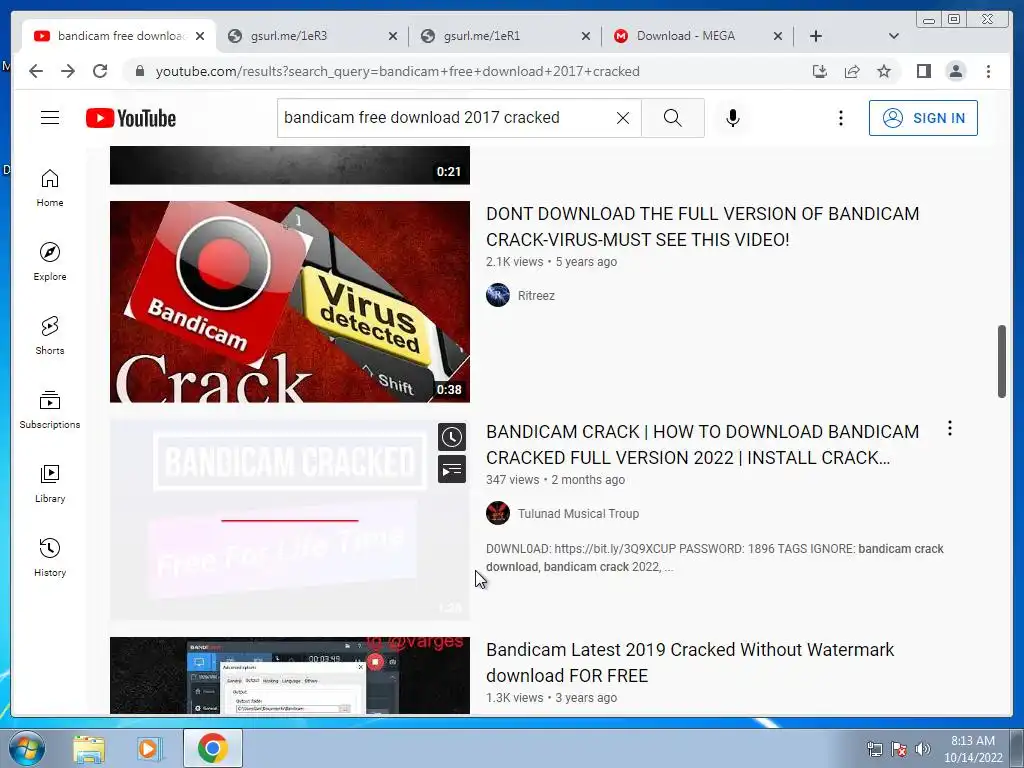
Task: Open the YouTube hamburger guide menu
Action: [x=50, y=118]
